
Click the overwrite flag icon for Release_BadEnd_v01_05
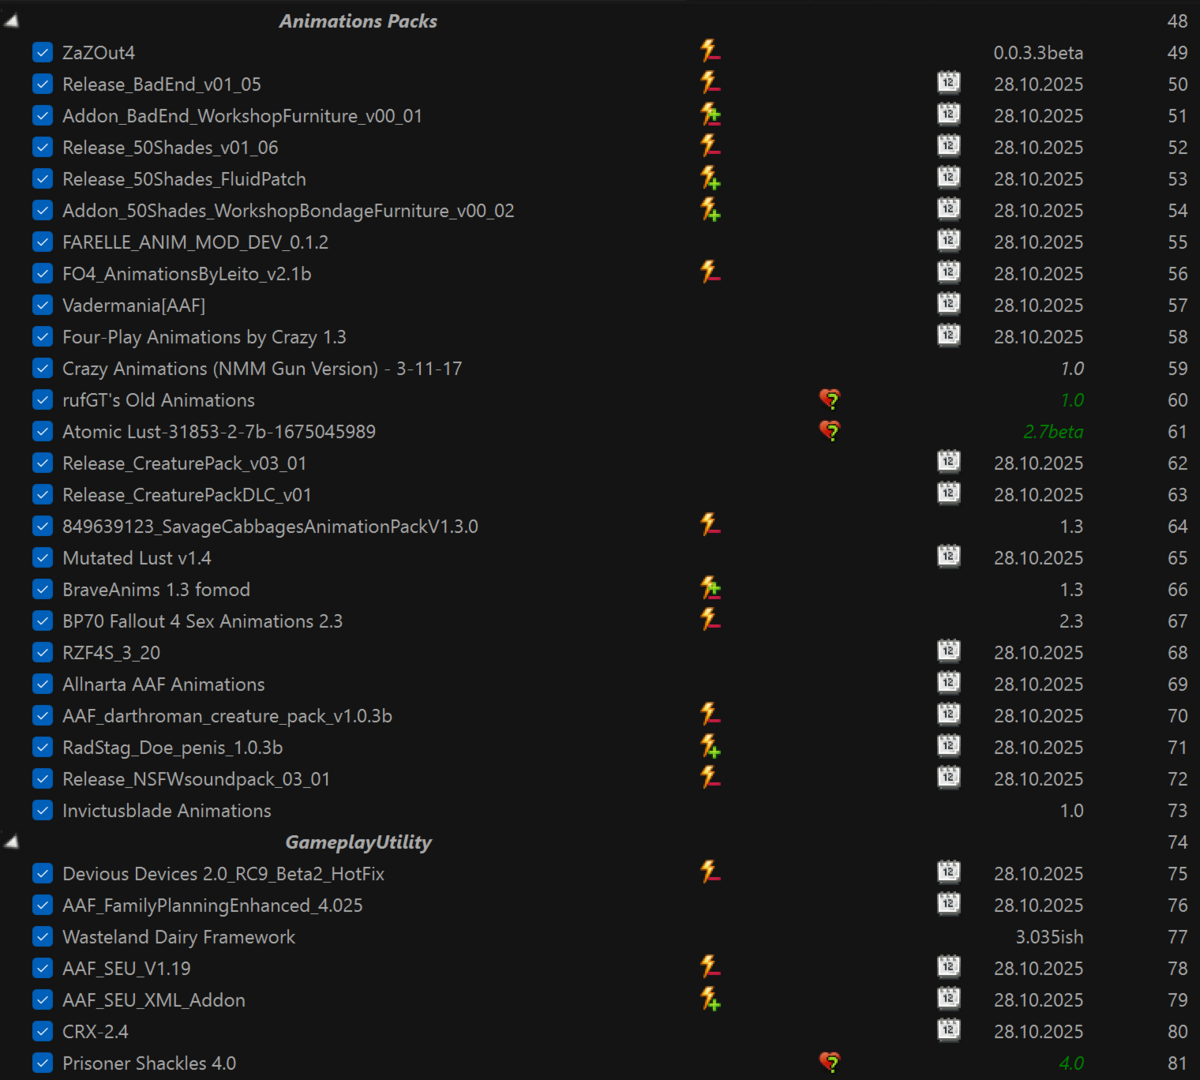tap(710, 83)
